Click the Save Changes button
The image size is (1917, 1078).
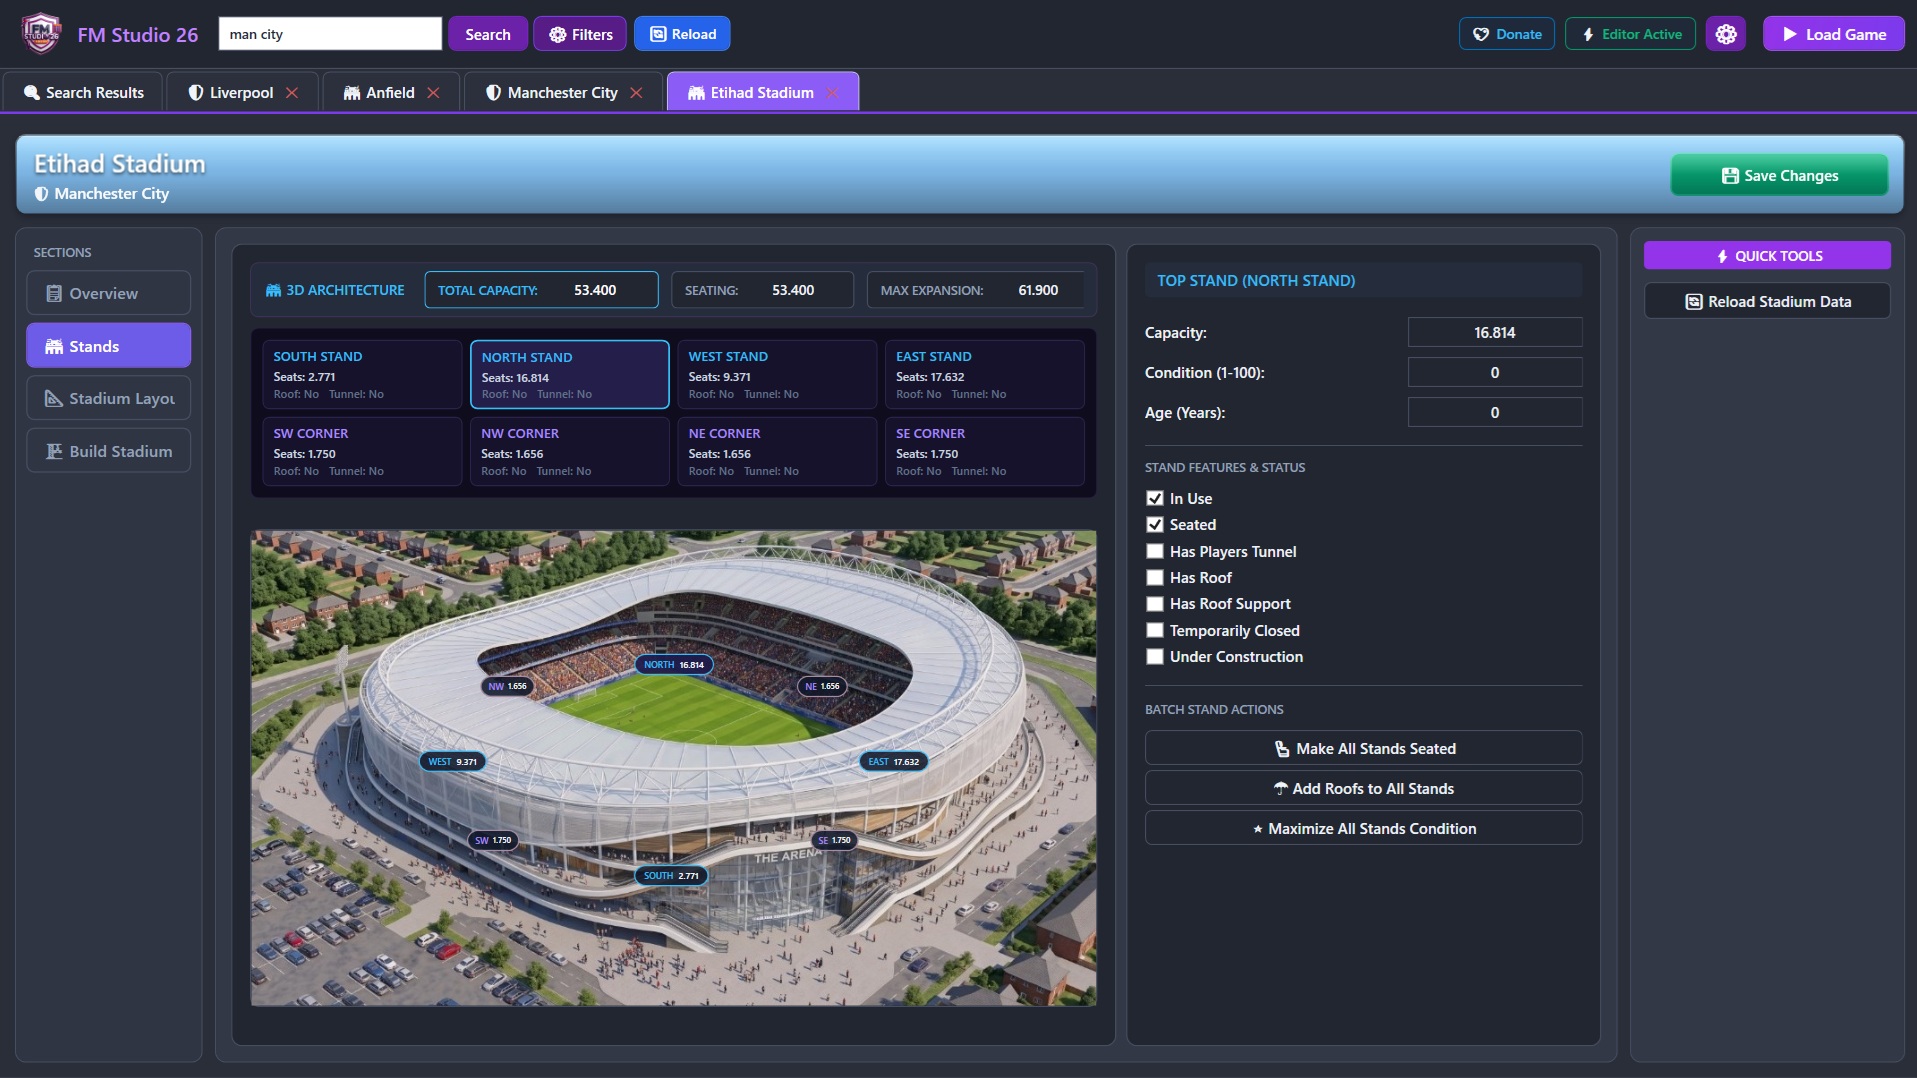(1779, 175)
